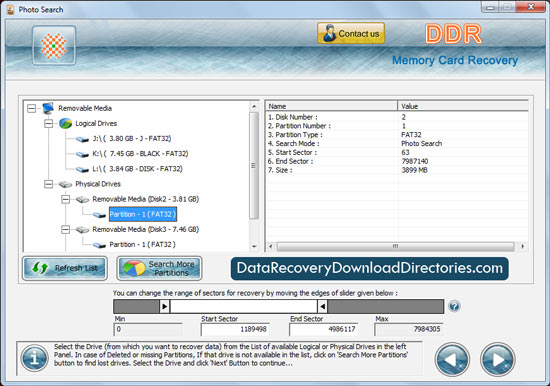Collapse the Removable Media root node

coord(32,108)
